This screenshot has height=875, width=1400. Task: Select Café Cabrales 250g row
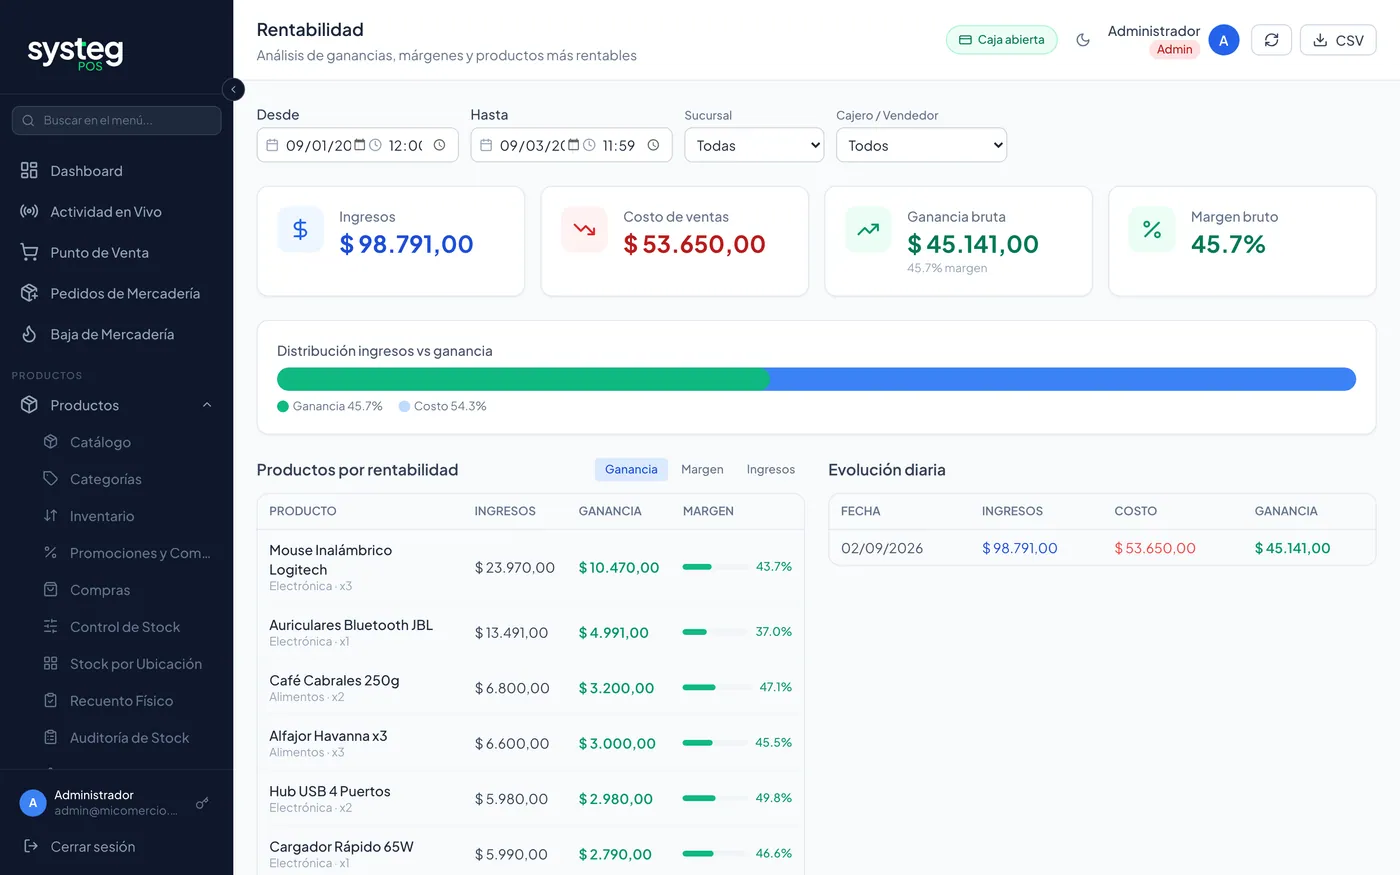[530, 688]
